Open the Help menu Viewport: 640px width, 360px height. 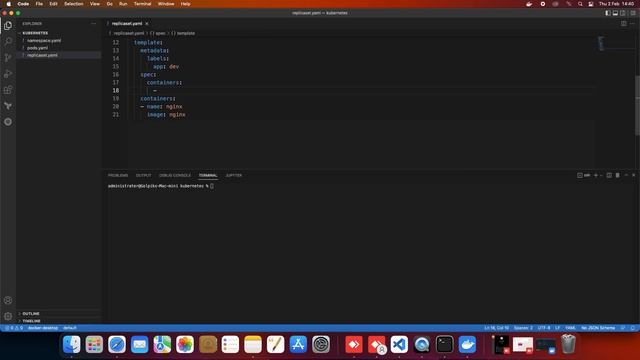[186, 4]
